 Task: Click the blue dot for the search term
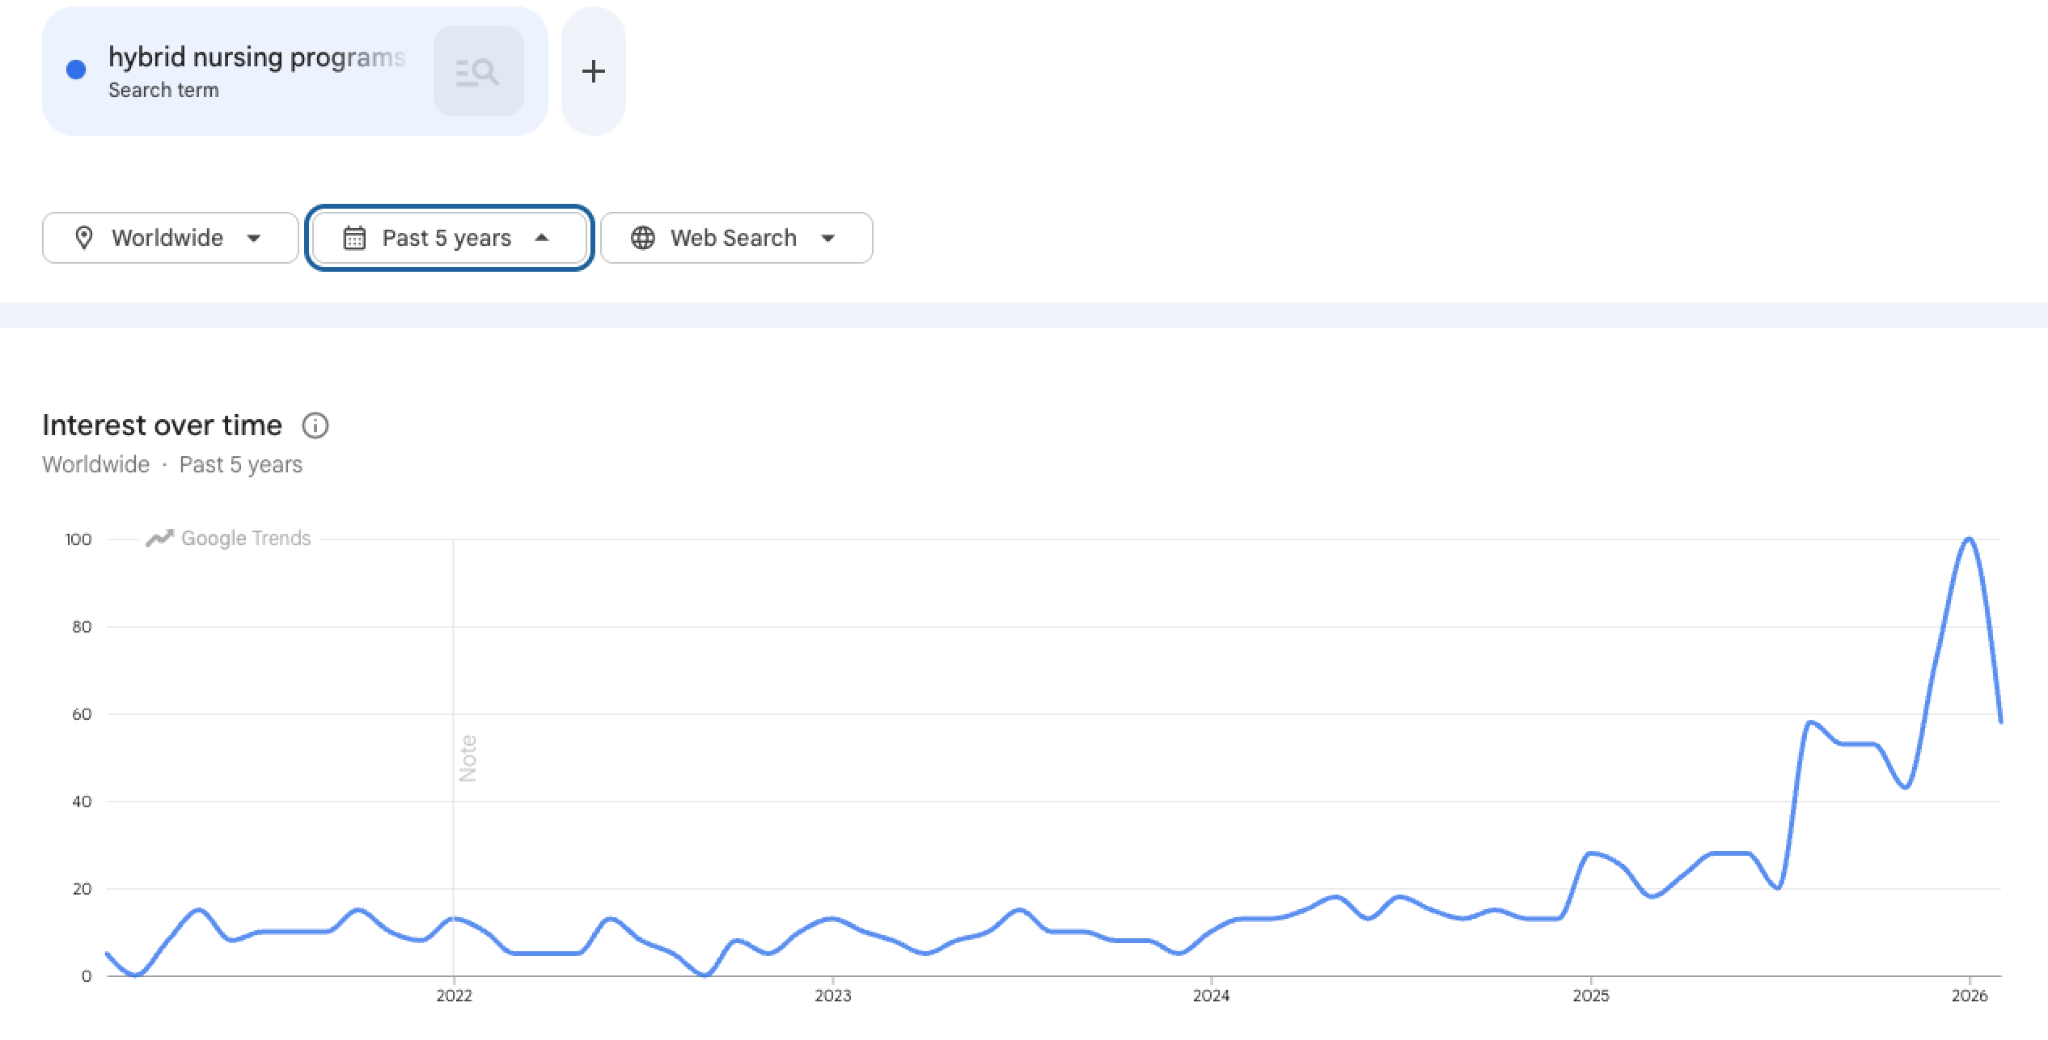pos(76,70)
